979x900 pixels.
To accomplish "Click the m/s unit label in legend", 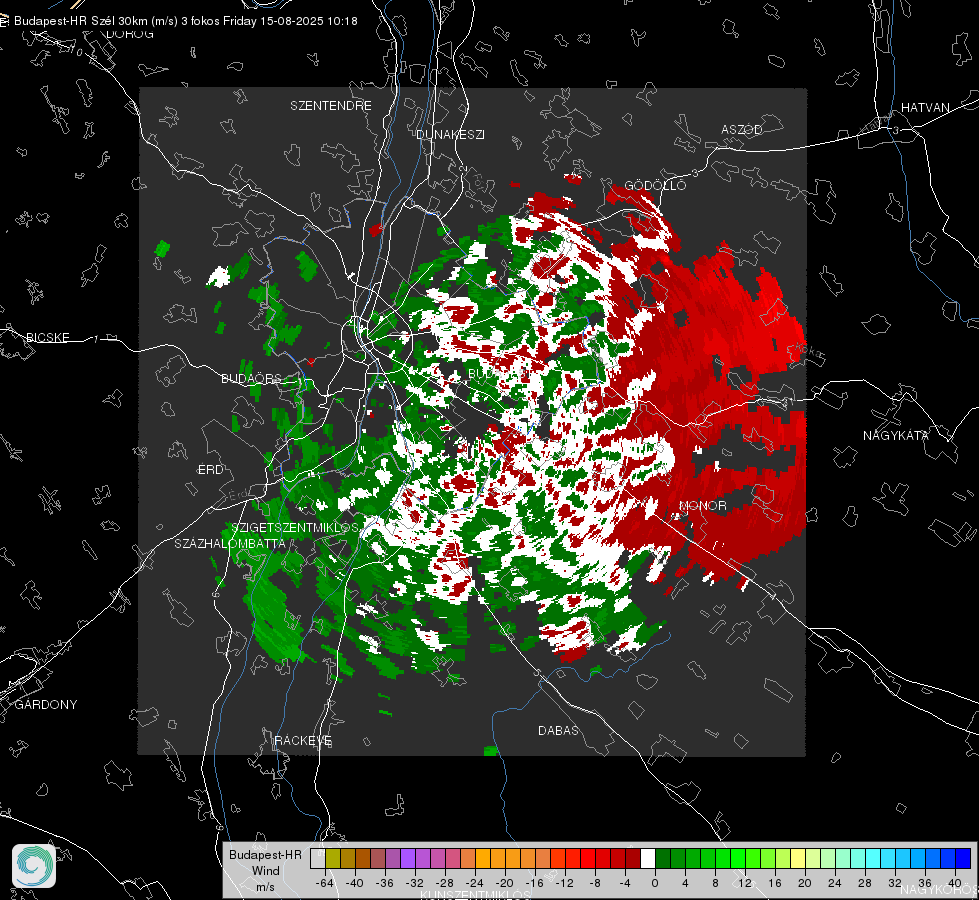I will (265, 886).
